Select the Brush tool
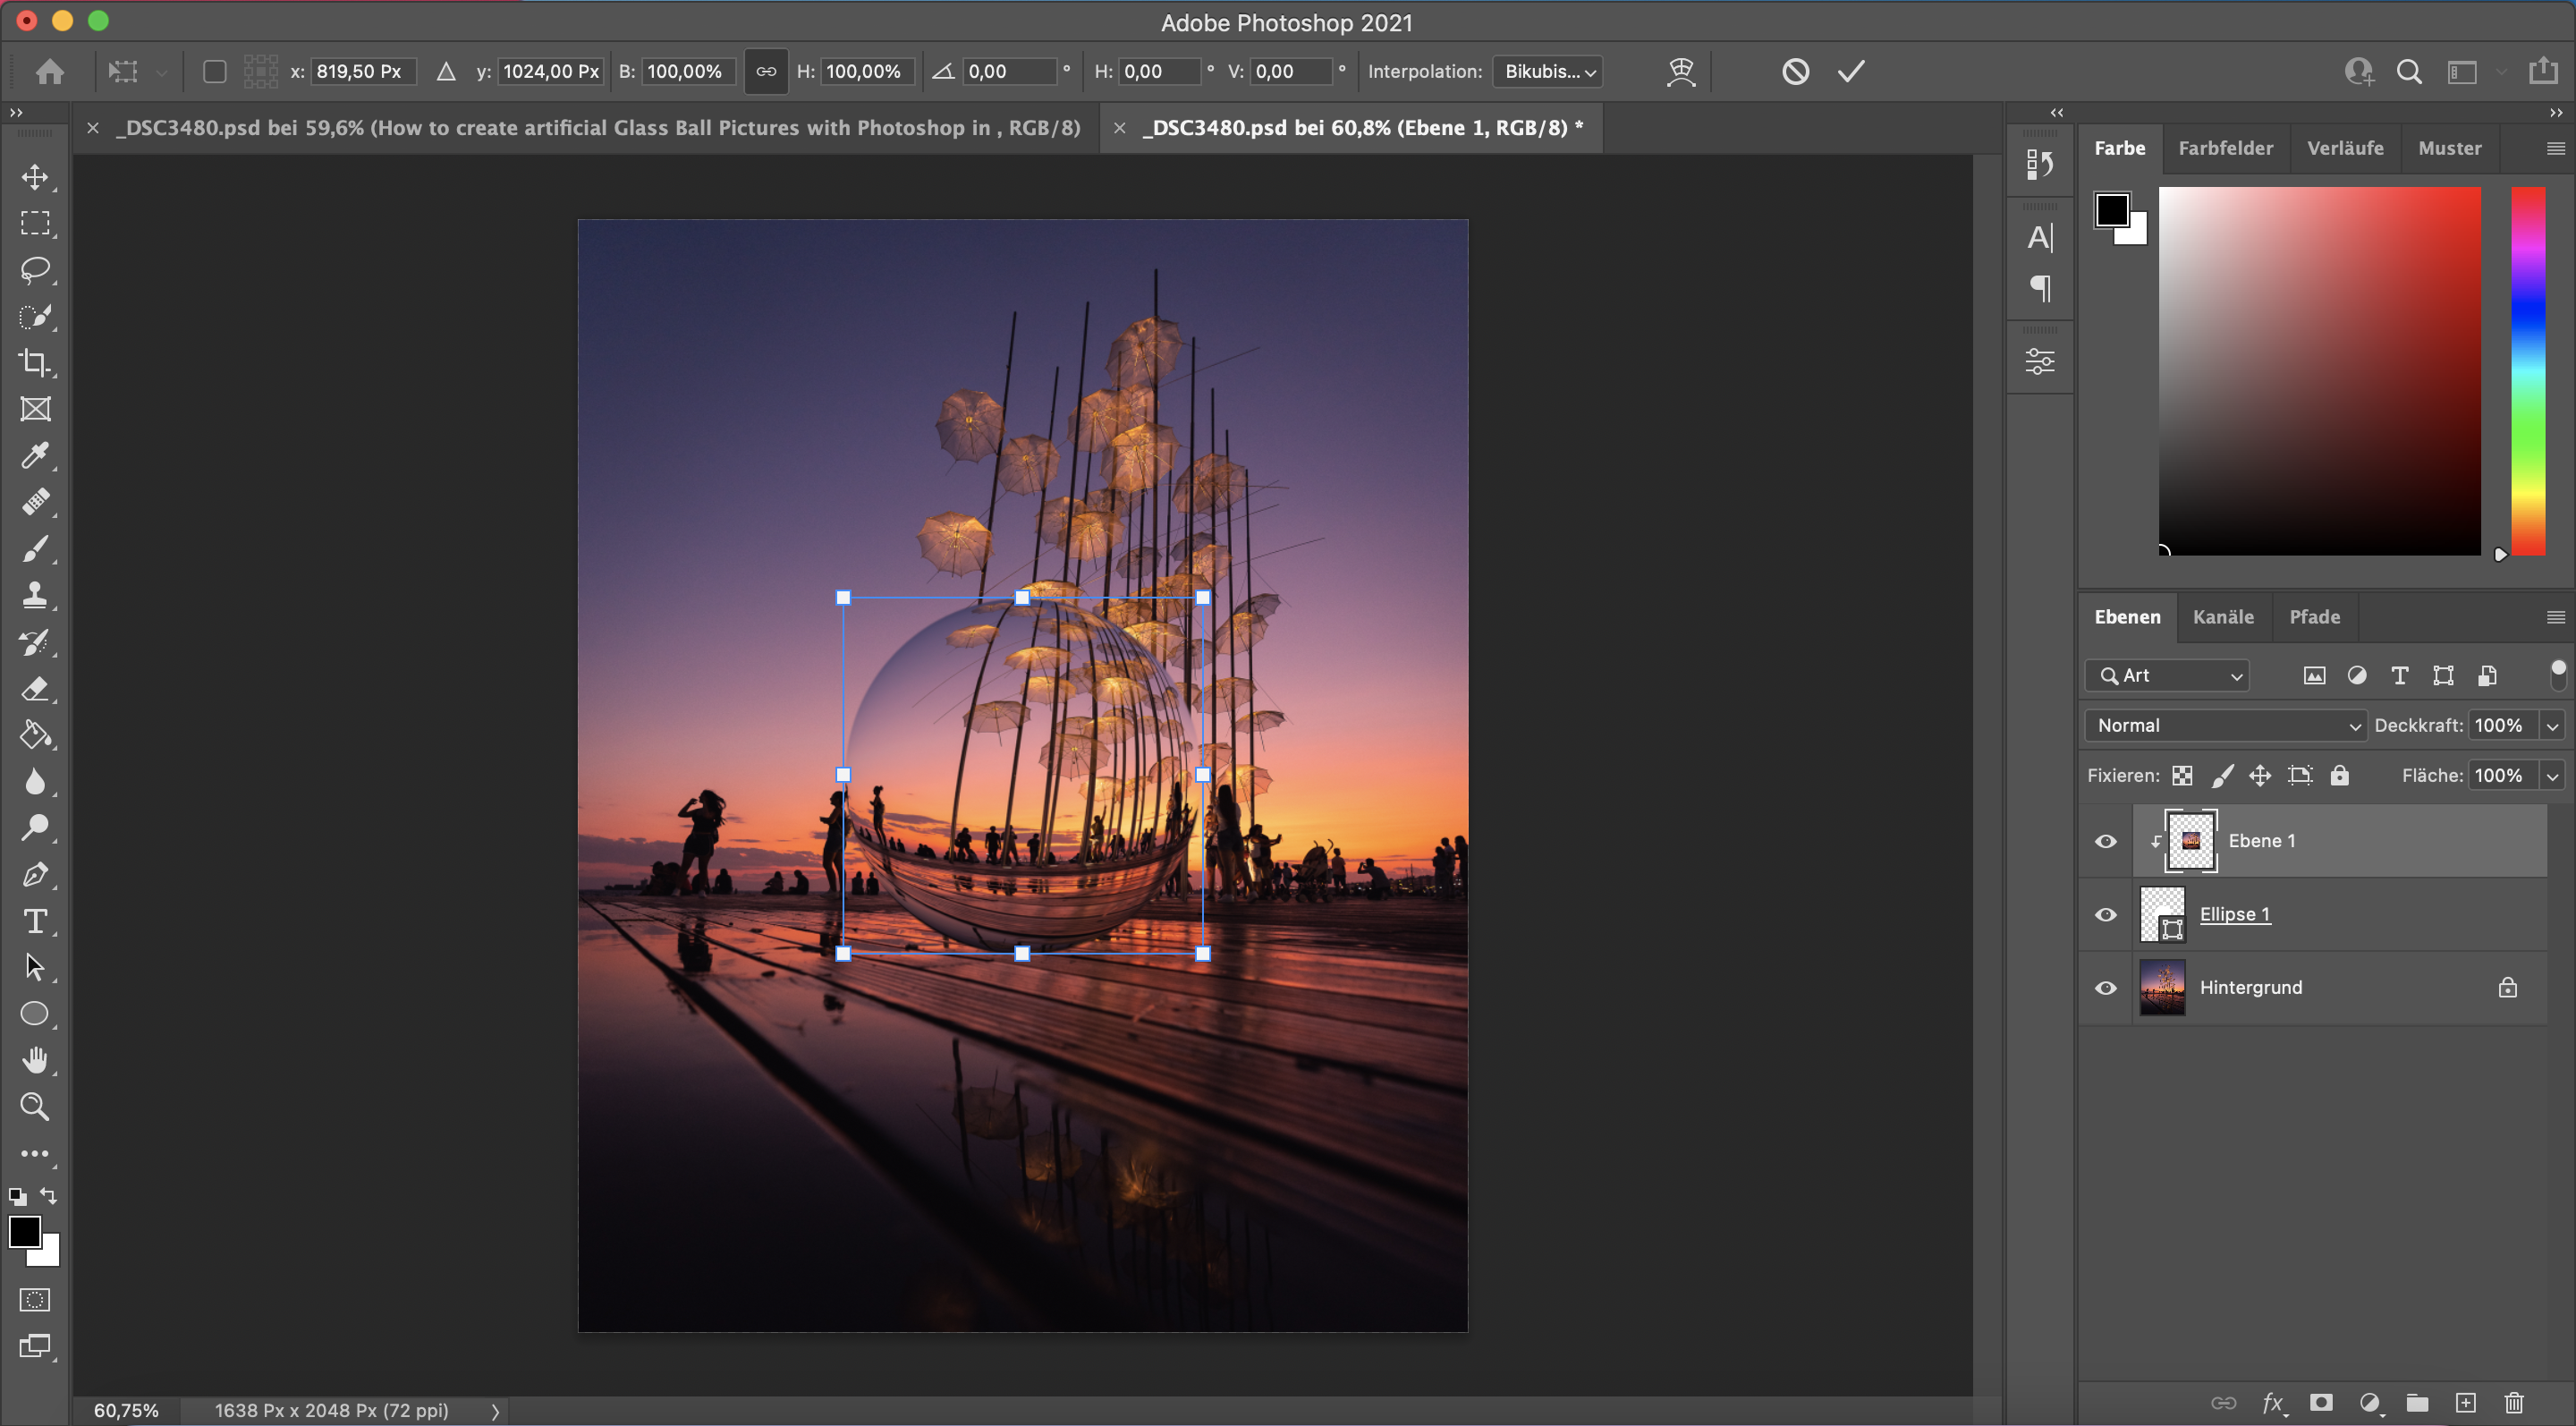This screenshot has width=2576, height=1426. tap(35, 549)
